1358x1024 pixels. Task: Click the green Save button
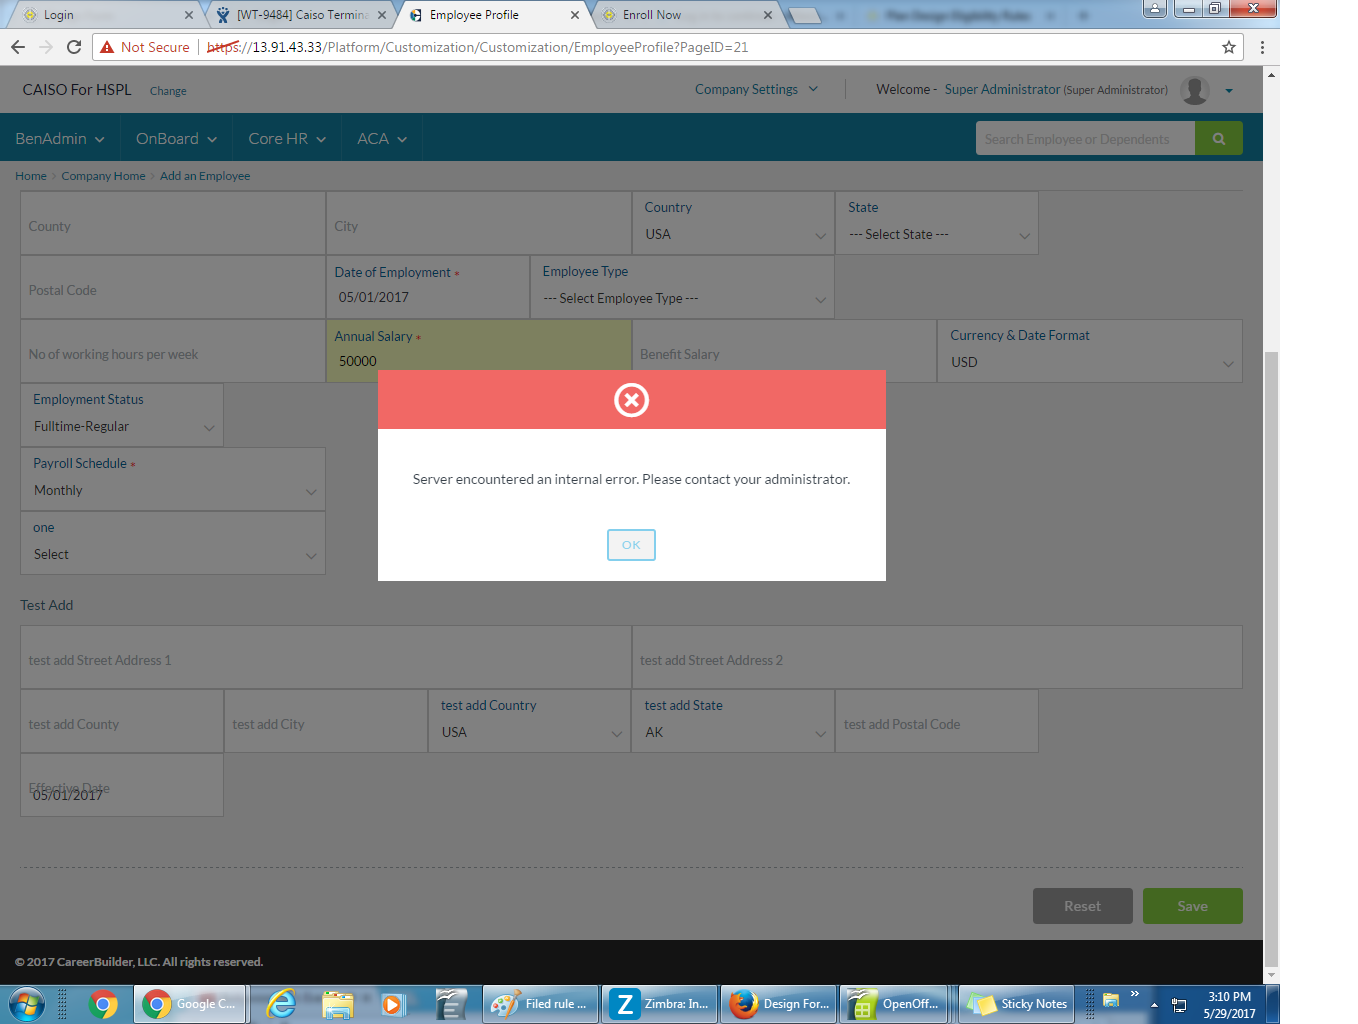(1192, 906)
